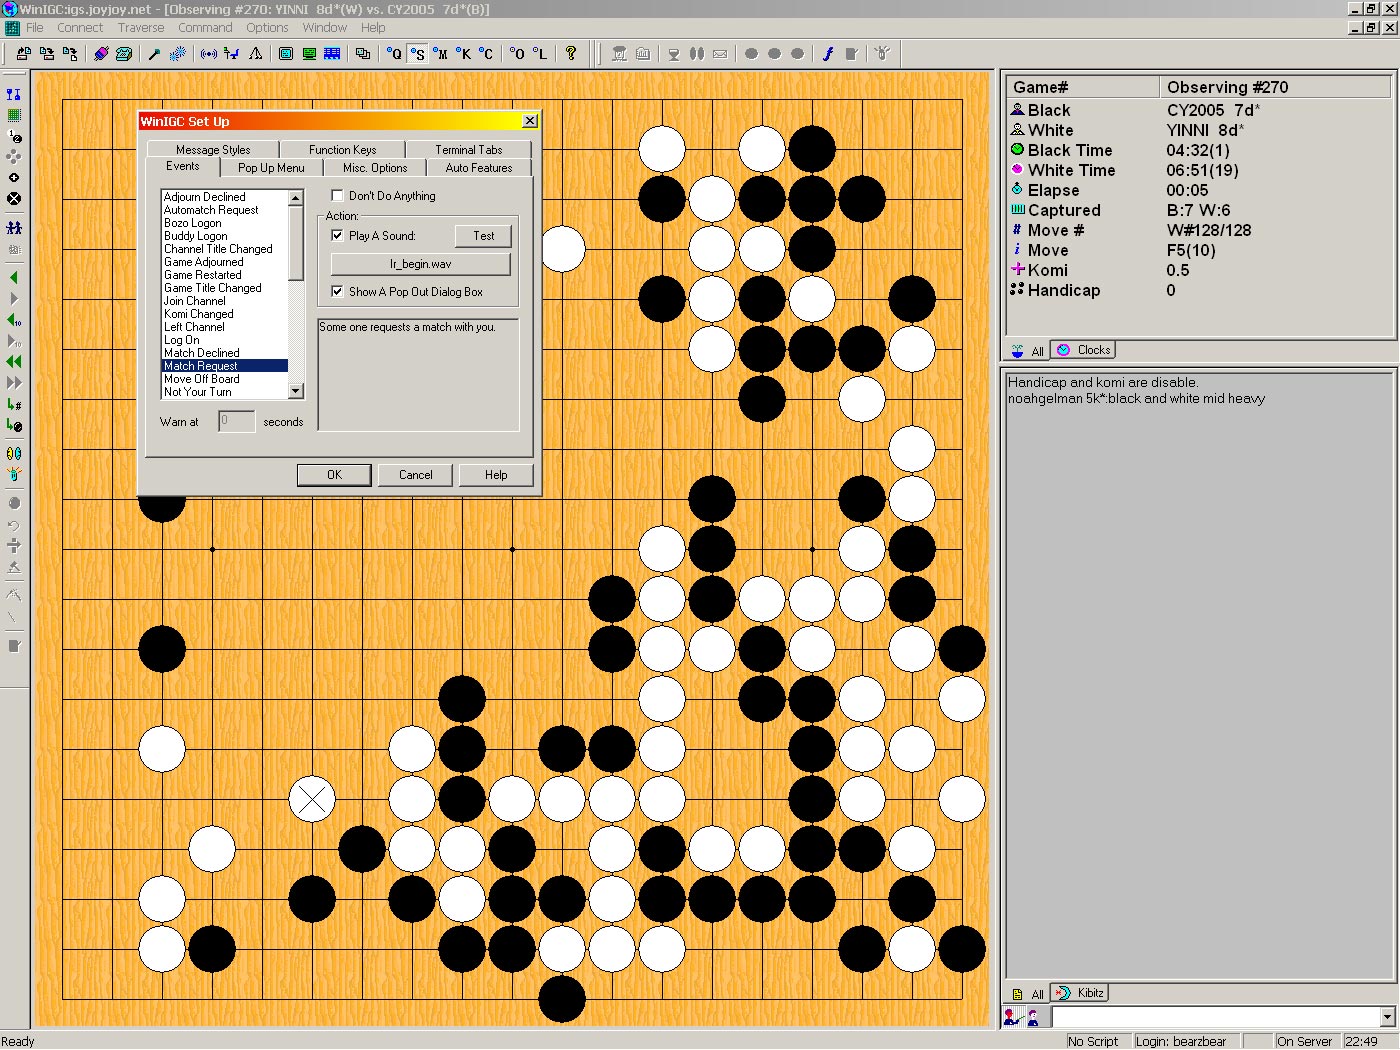This screenshot has width=1400, height=1050.
Task: Click the trophy game icon on the toolbar
Action: click(620, 53)
